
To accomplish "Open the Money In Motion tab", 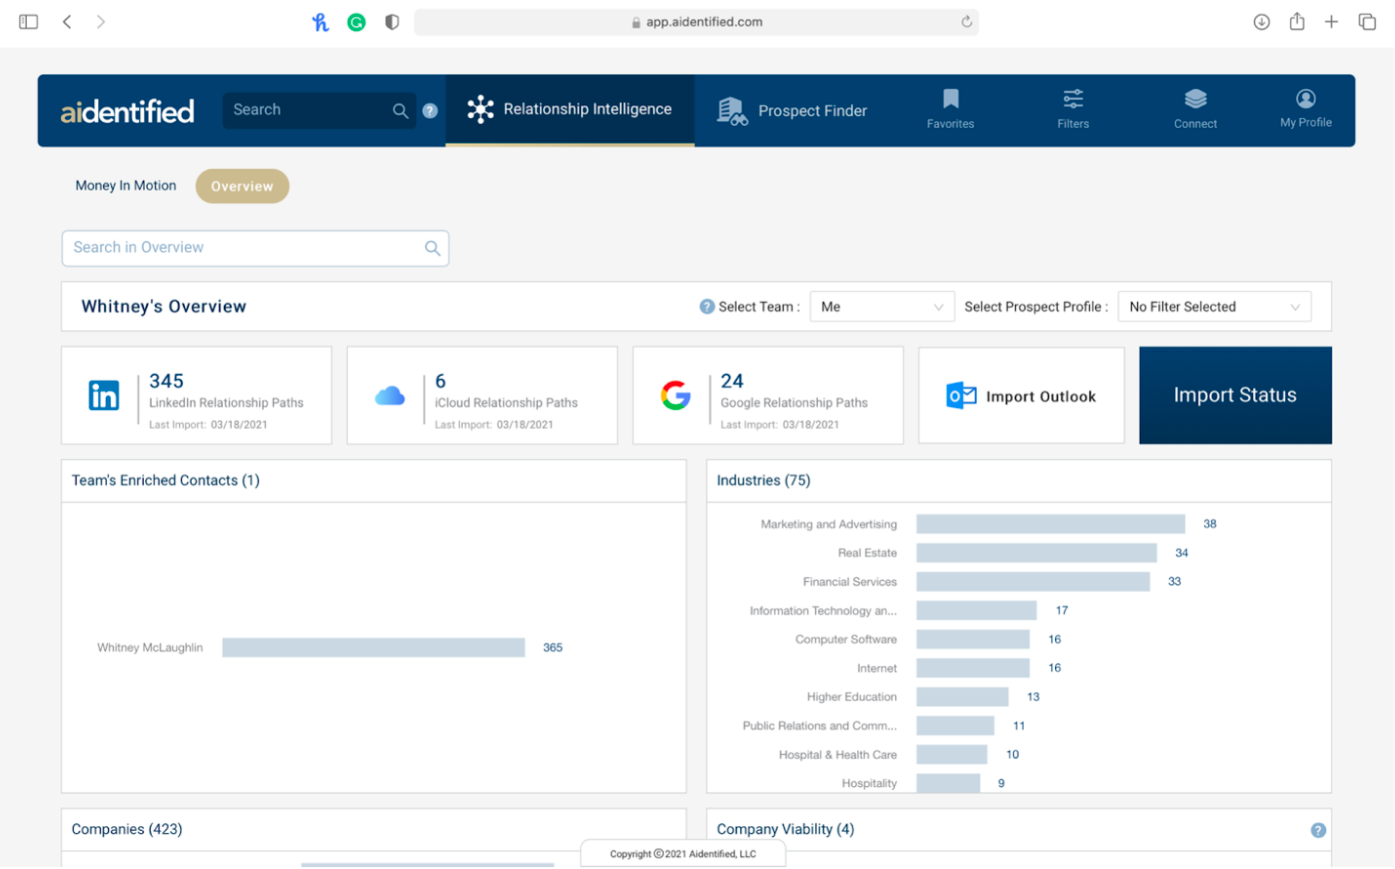I will pos(125,186).
